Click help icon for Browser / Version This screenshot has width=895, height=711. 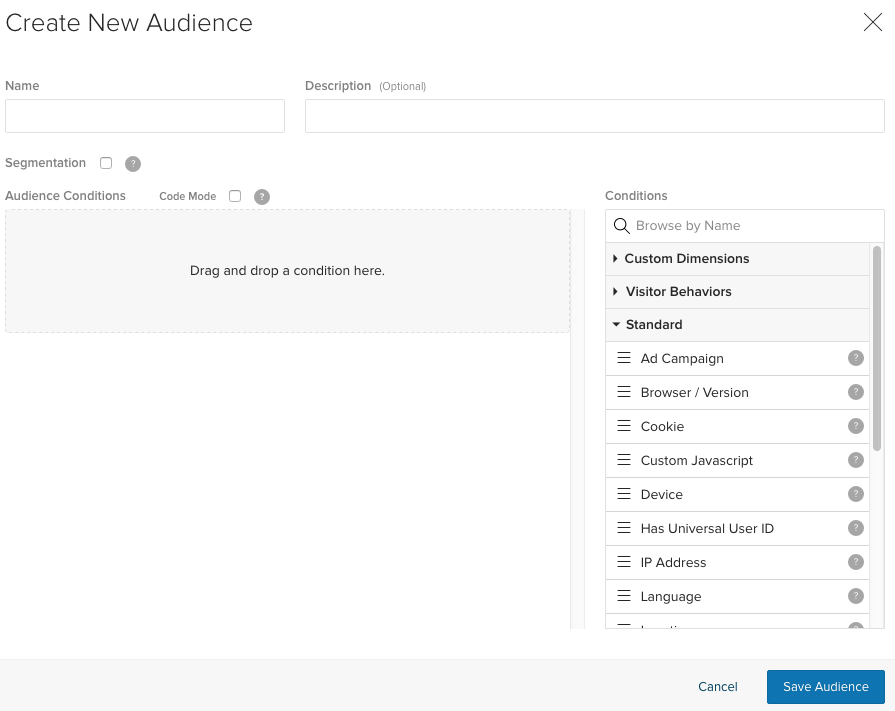pos(855,392)
